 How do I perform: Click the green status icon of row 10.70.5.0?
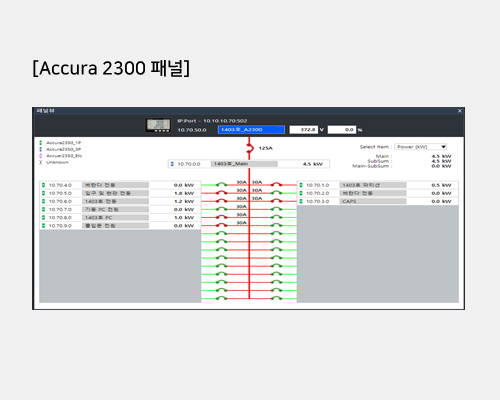pyautogui.click(x=43, y=193)
